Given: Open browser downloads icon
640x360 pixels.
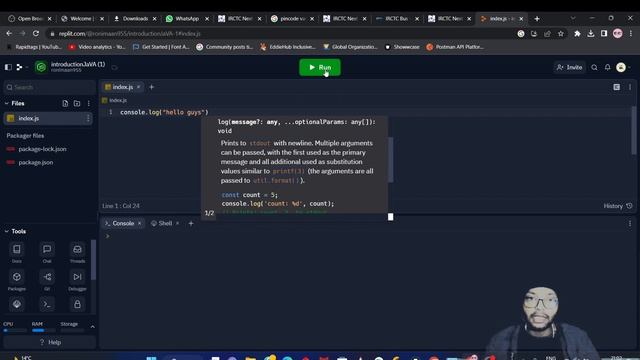Looking at the screenshot, I should 591,33.
